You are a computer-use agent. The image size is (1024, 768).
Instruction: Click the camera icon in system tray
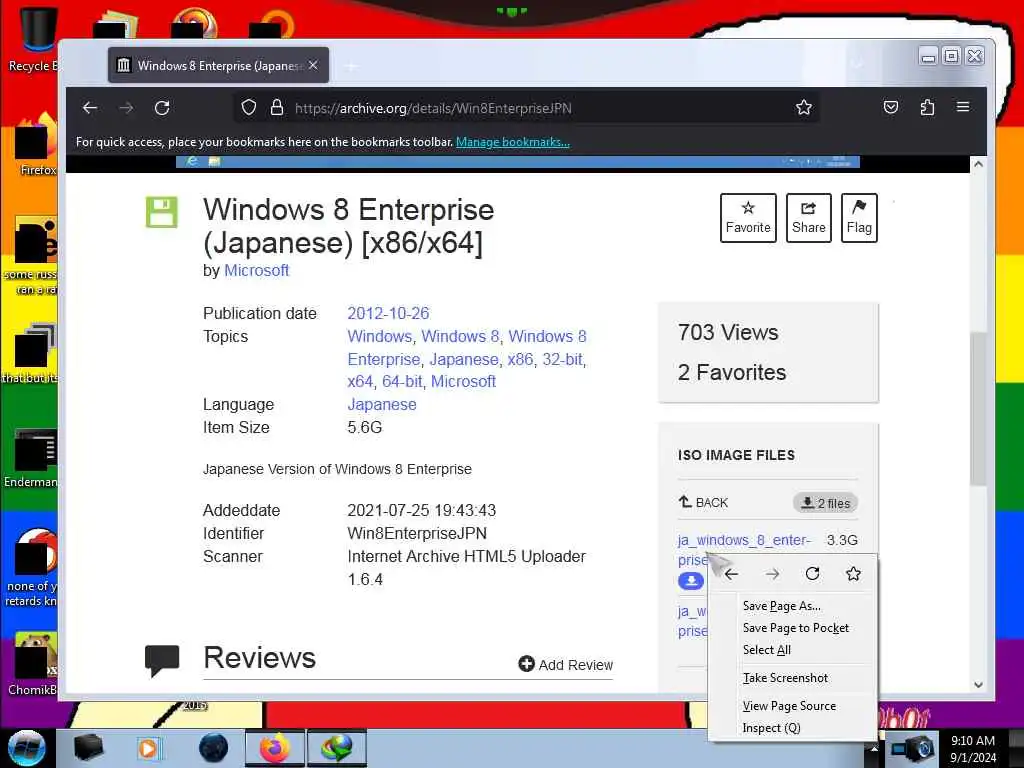[912, 749]
